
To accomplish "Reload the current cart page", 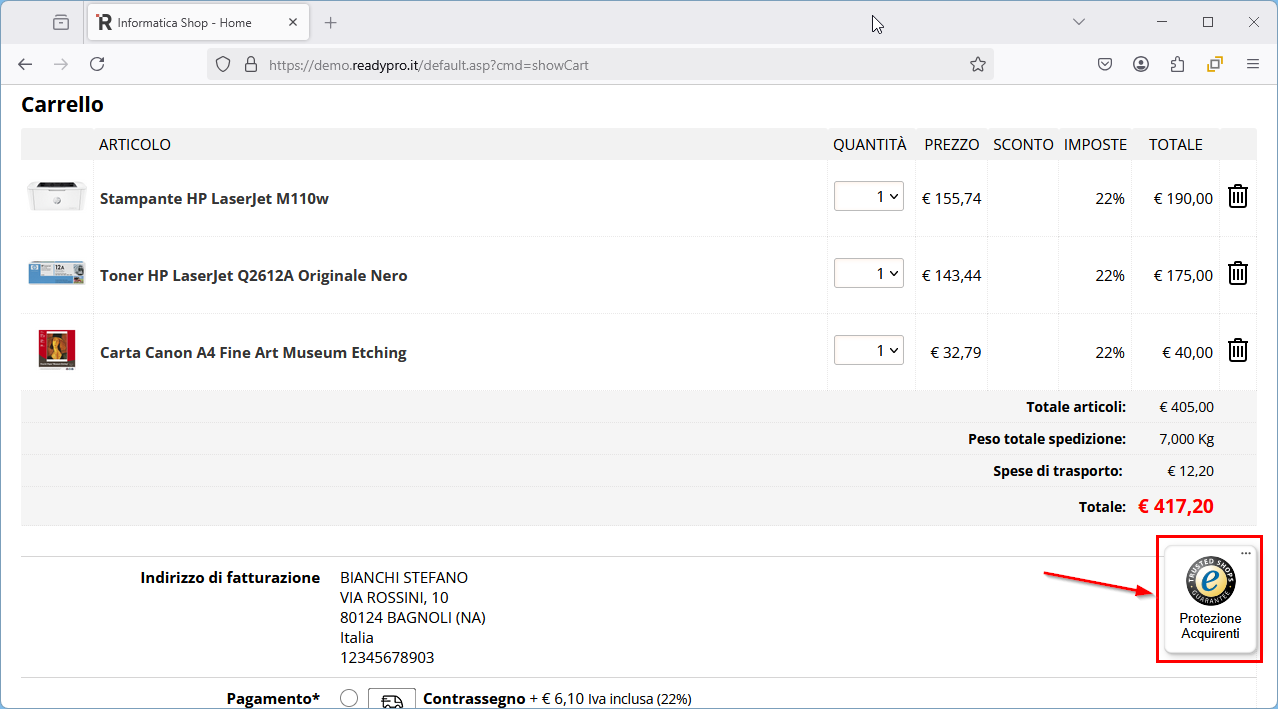I will point(97,64).
